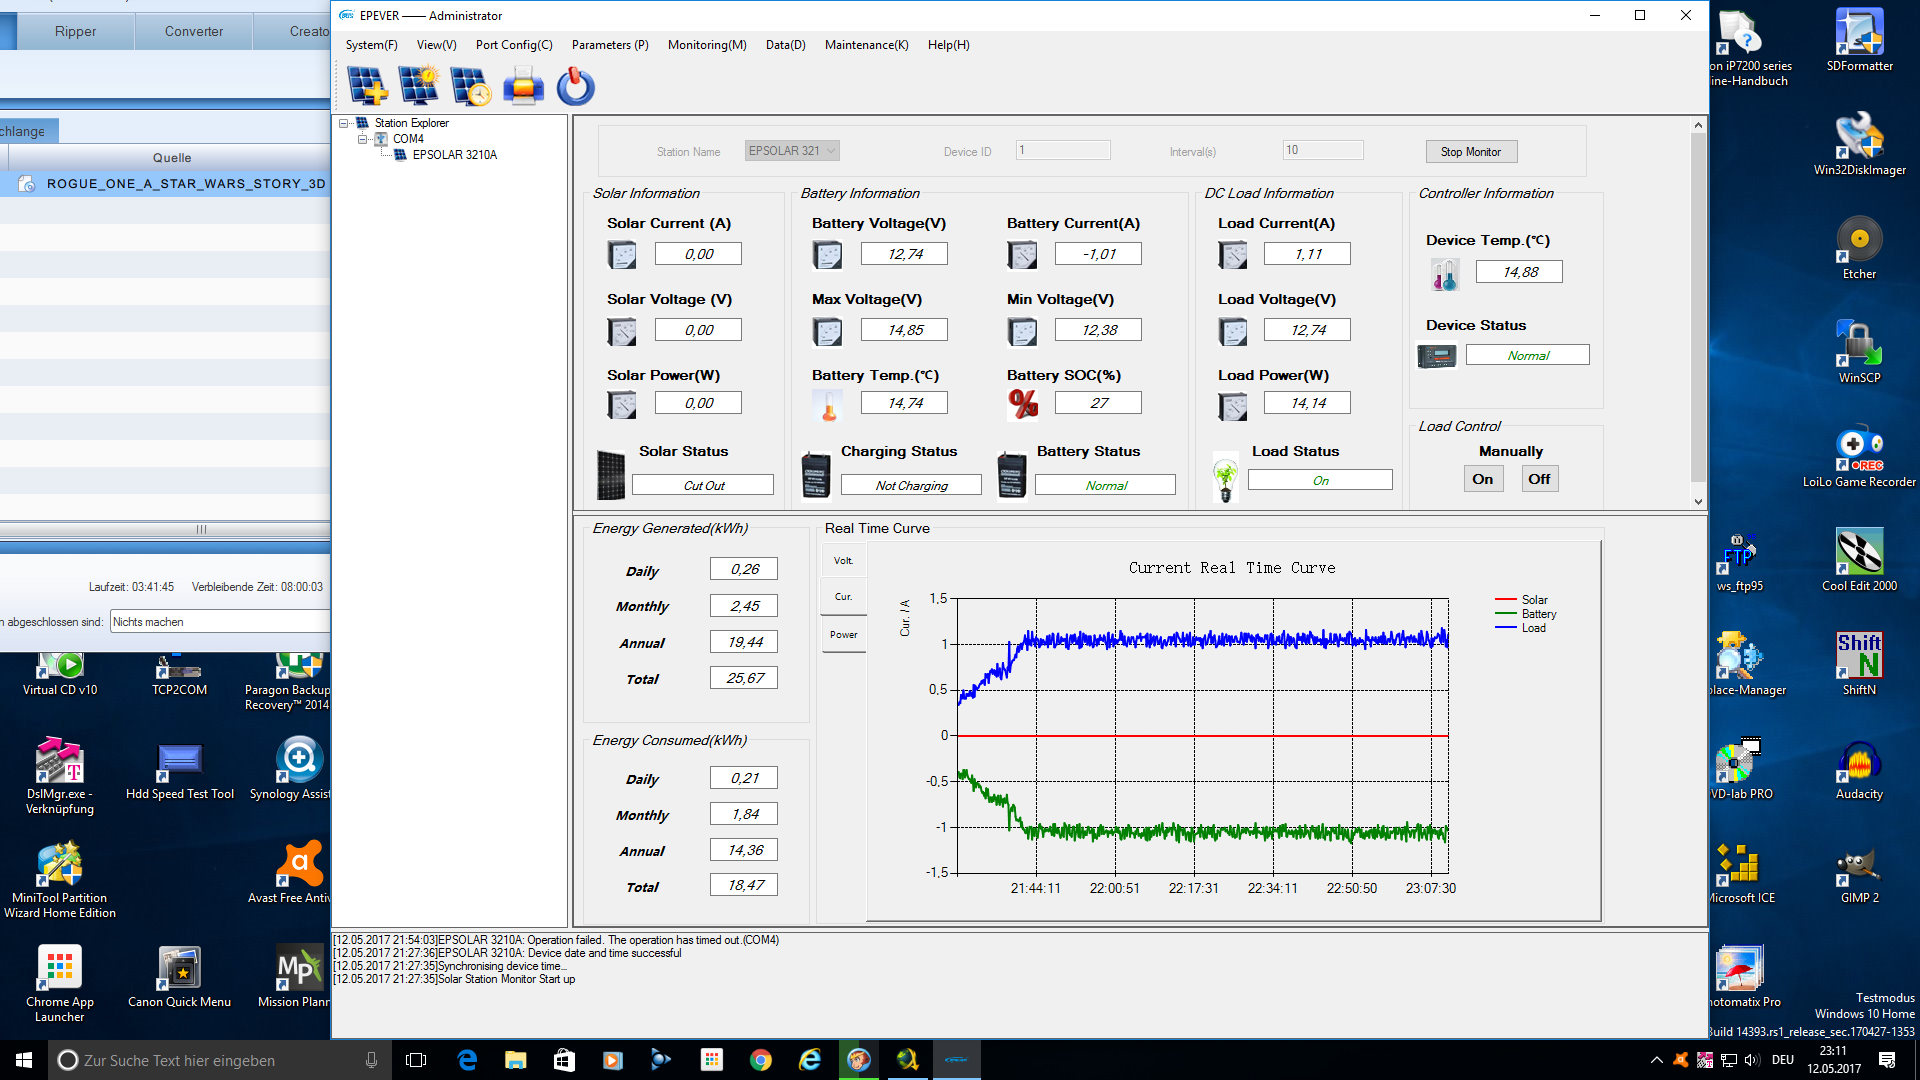Select EPSOLAR 3210A in station tree
Viewport: 1920px width, 1080px height.
(x=454, y=155)
